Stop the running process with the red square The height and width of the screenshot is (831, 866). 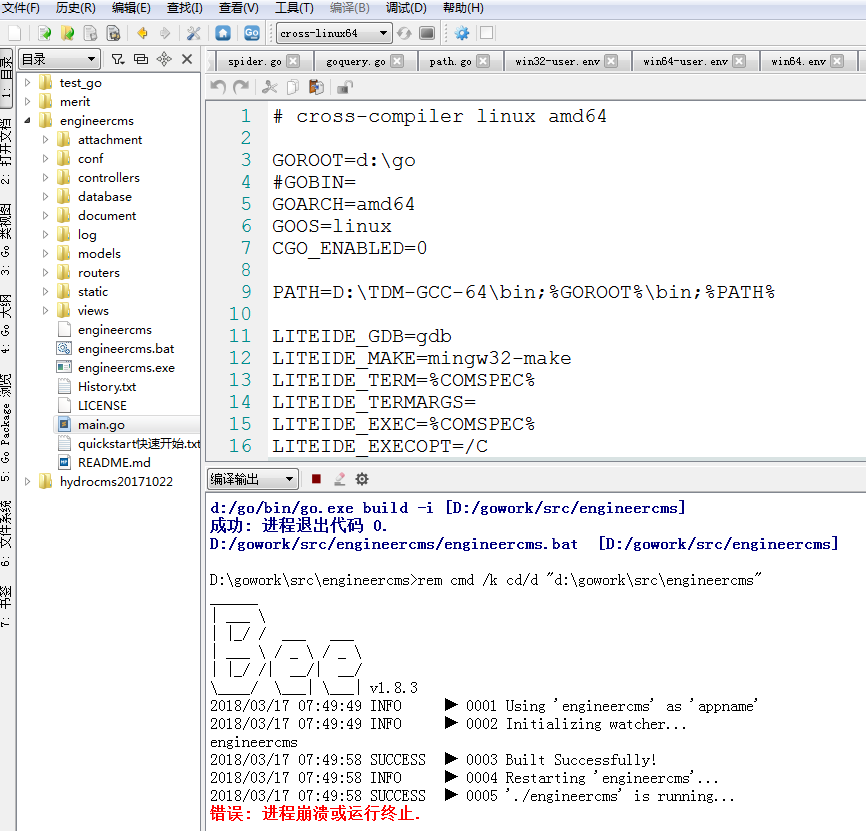click(314, 479)
